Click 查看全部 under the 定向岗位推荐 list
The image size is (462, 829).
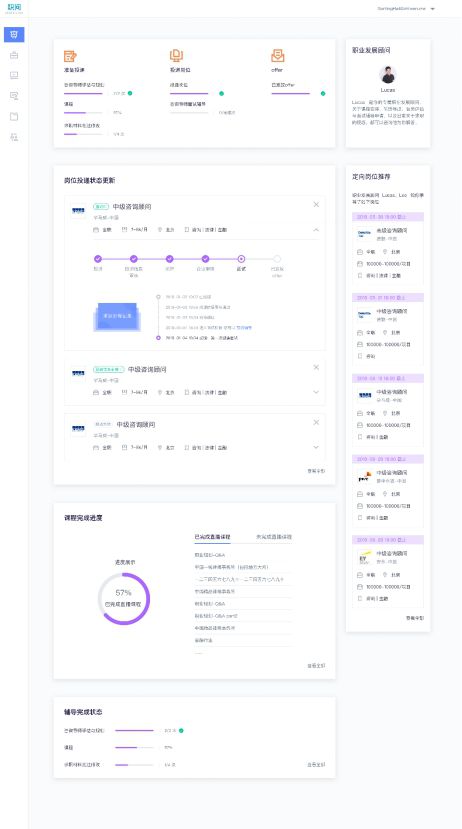pyautogui.click(x=415, y=618)
